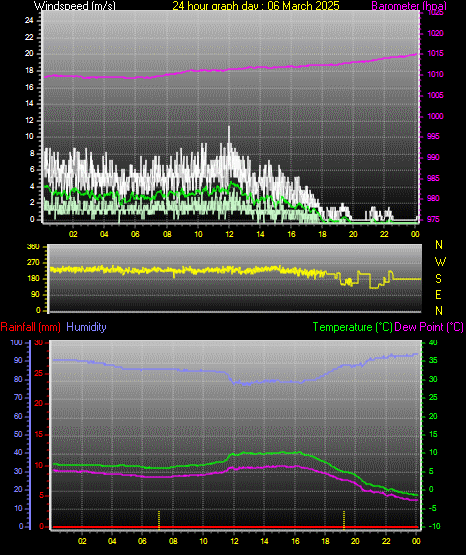
Task: Click the Barometer (hpa) axis title
Action: click(x=409, y=6)
